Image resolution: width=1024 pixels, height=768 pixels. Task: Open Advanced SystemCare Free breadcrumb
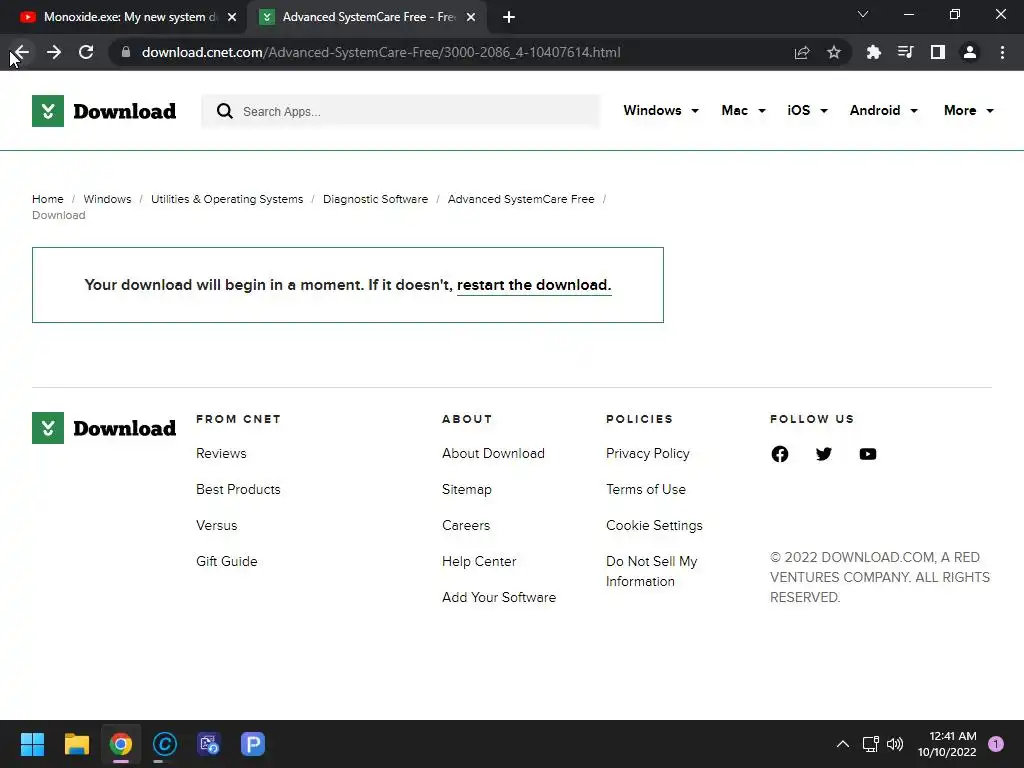520,199
